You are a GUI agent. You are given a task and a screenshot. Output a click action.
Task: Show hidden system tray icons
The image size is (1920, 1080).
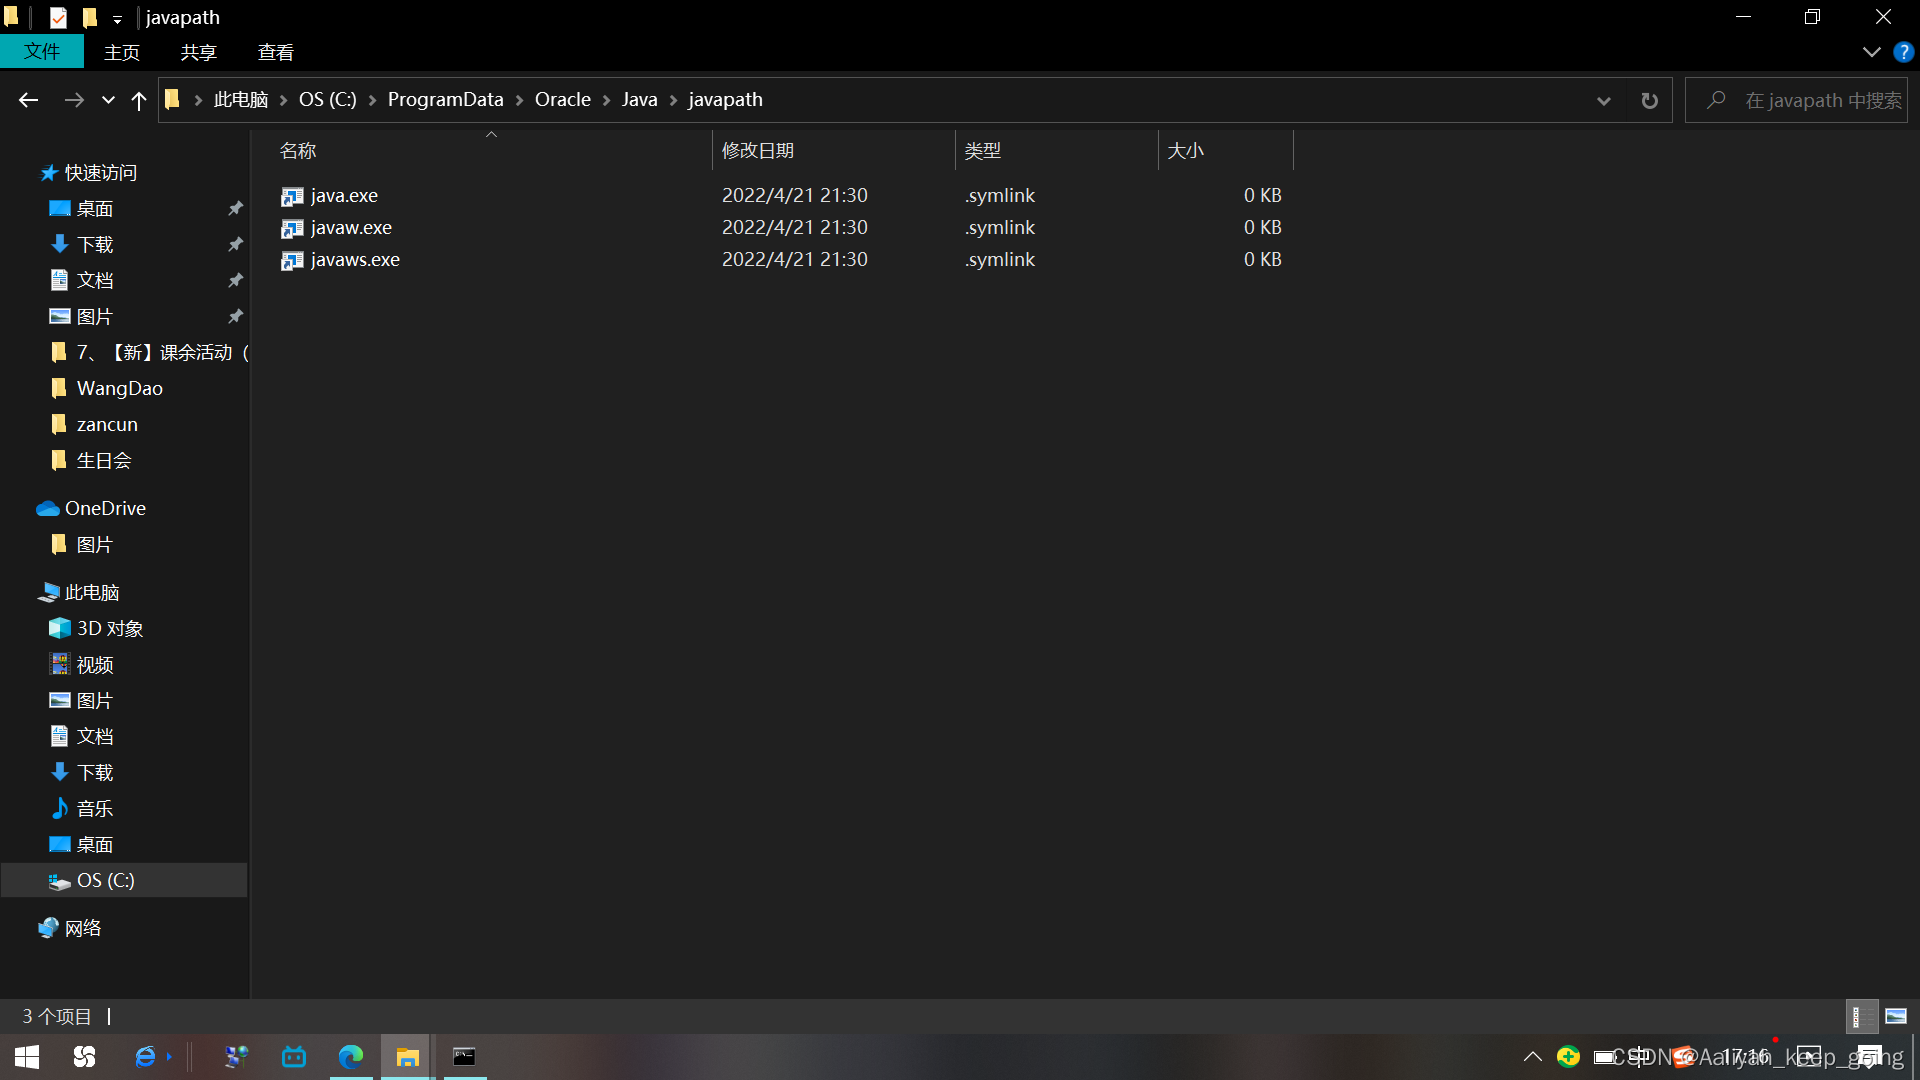click(1532, 1057)
